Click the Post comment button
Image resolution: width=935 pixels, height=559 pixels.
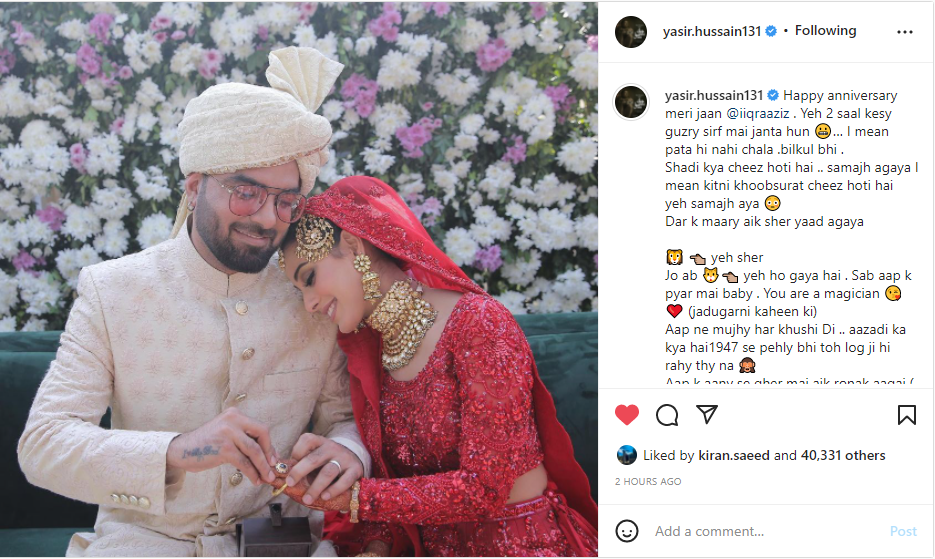(x=903, y=531)
